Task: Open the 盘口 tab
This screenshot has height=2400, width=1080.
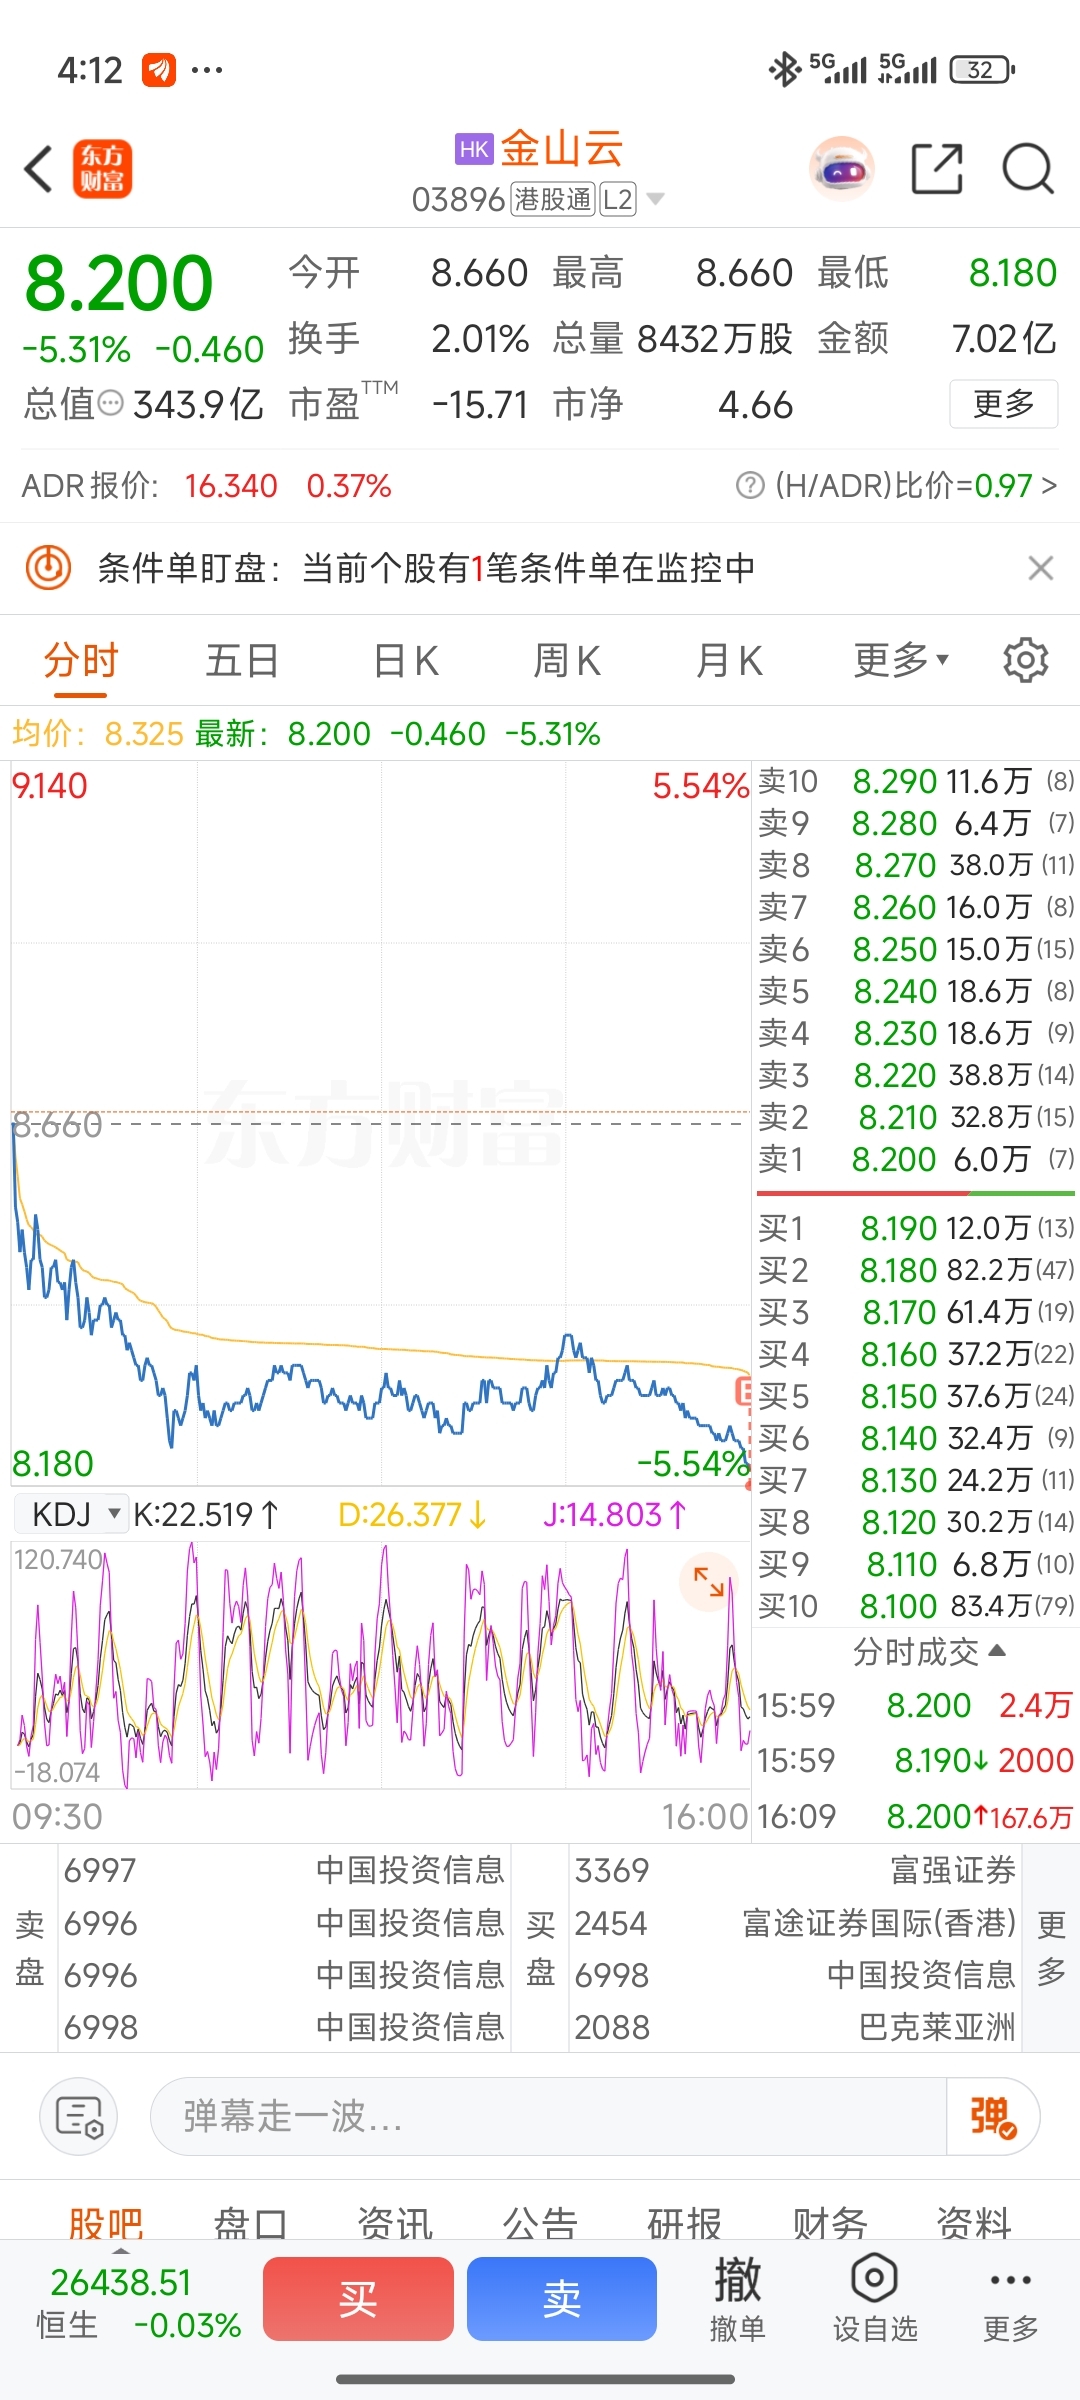Action: [250, 2224]
